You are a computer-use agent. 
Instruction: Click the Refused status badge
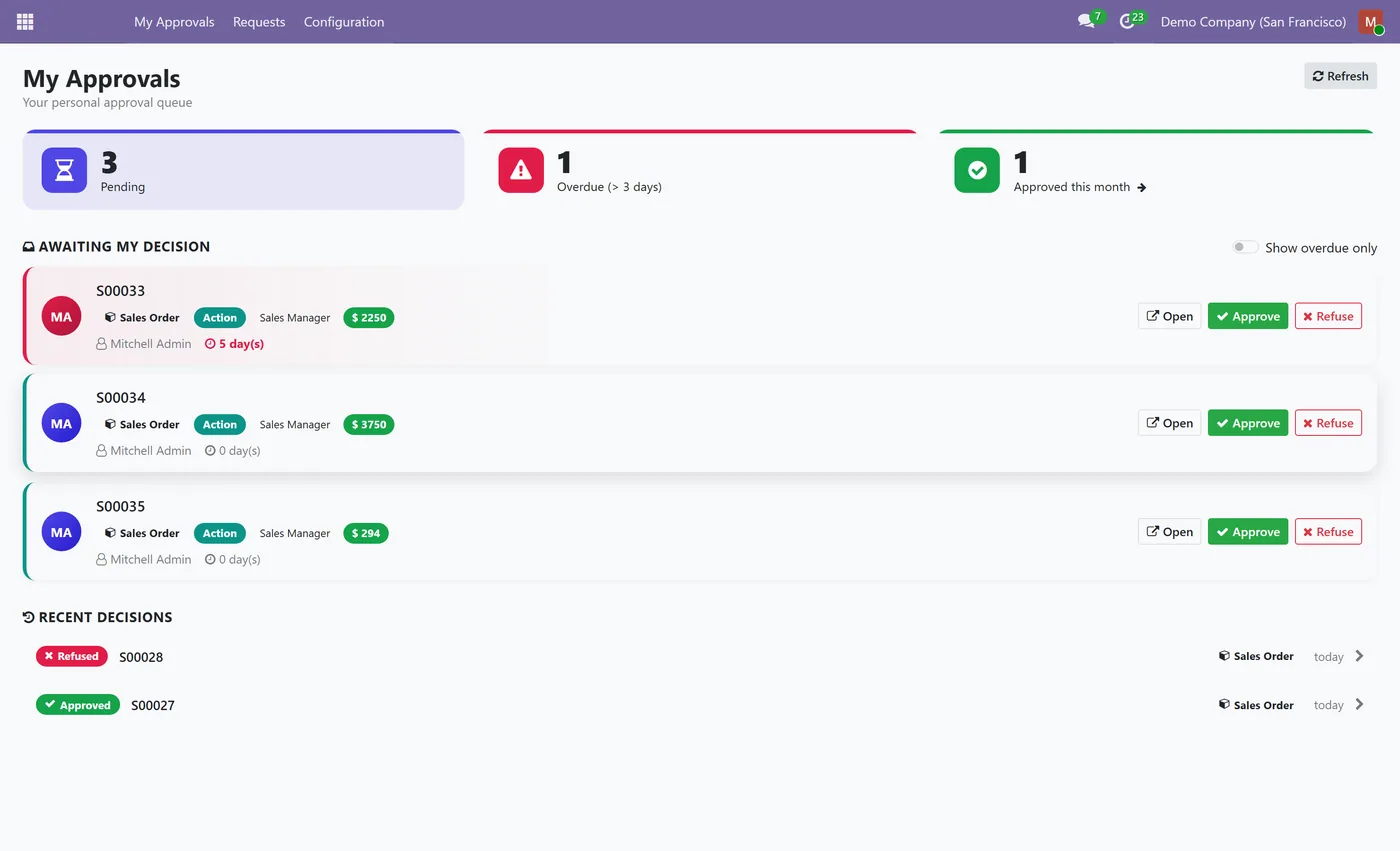tap(72, 656)
